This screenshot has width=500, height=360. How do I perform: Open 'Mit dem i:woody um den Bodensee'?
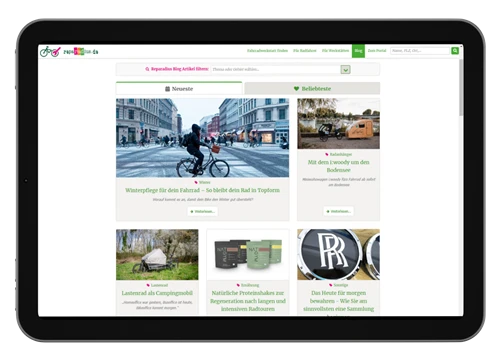click(338, 166)
